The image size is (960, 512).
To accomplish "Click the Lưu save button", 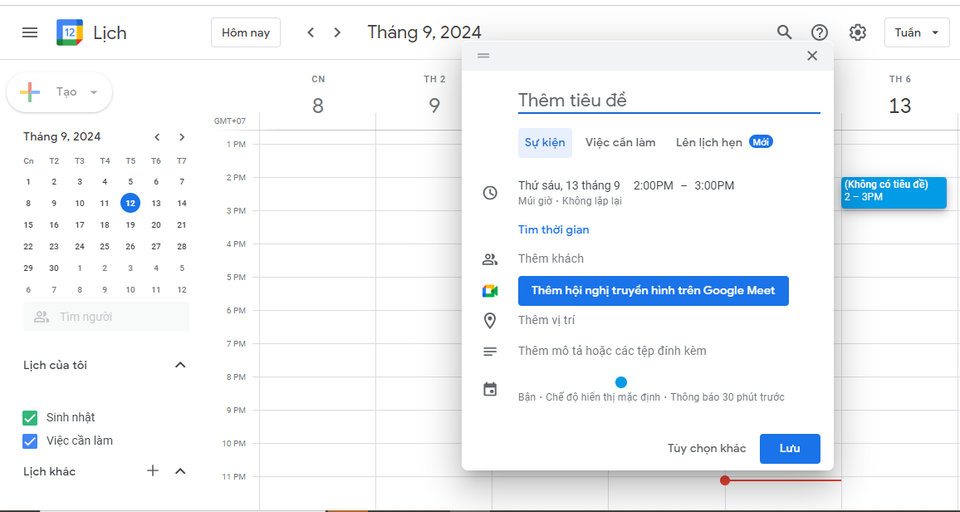I will (x=789, y=448).
